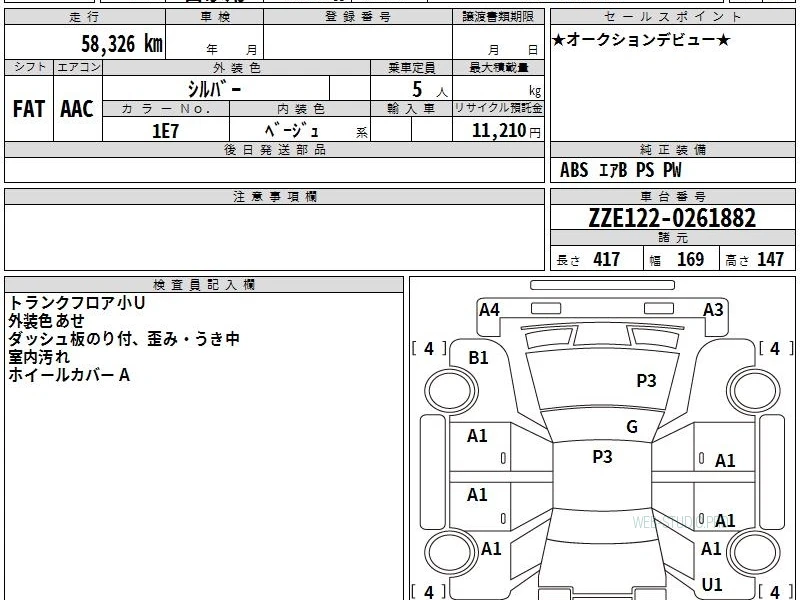Screen dimensions: 800x600
Task: Click the mileage value 58,326 km
Action: coord(122,43)
